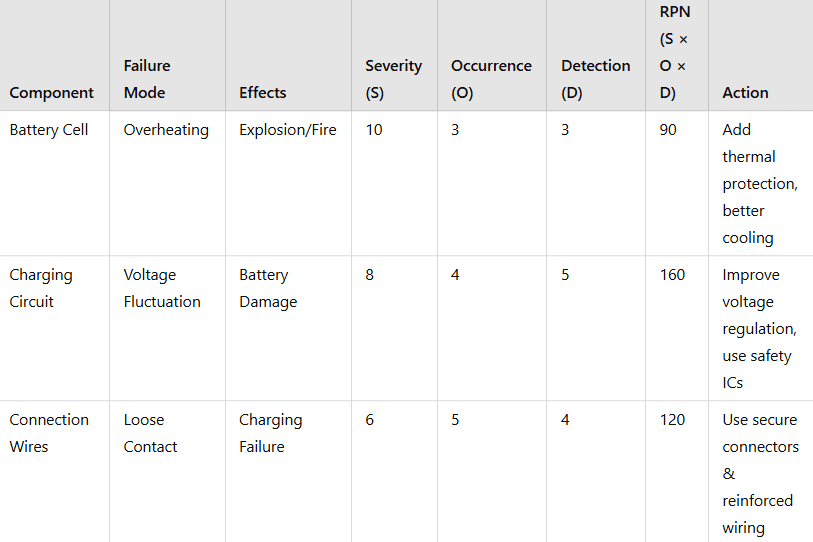
Task: Click the Loose Contact failure mode cell
Action: pyautogui.click(x=151, y=433)
